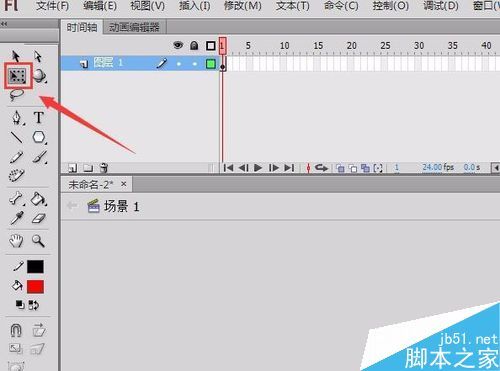Go to the first frame
Image resolution: width=500 pixels, height=371 pixels.
[228, 168]
